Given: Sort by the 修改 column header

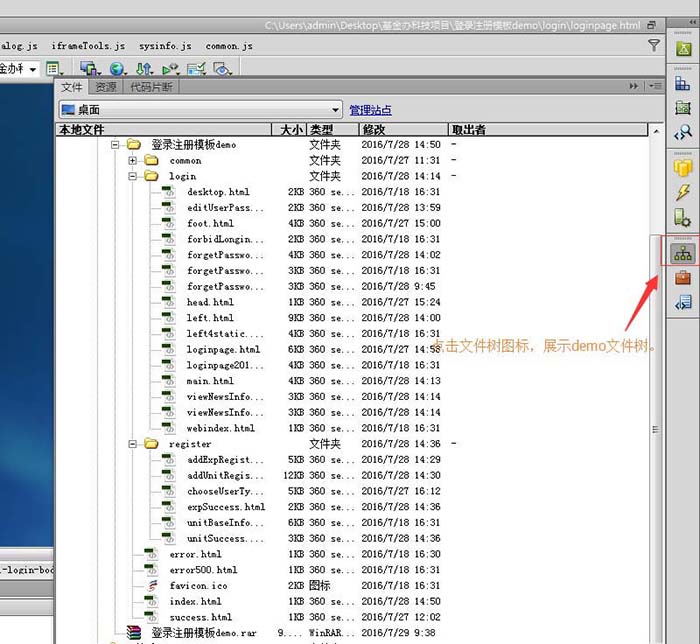Looking at the screenshot, I should pos(403,130).
